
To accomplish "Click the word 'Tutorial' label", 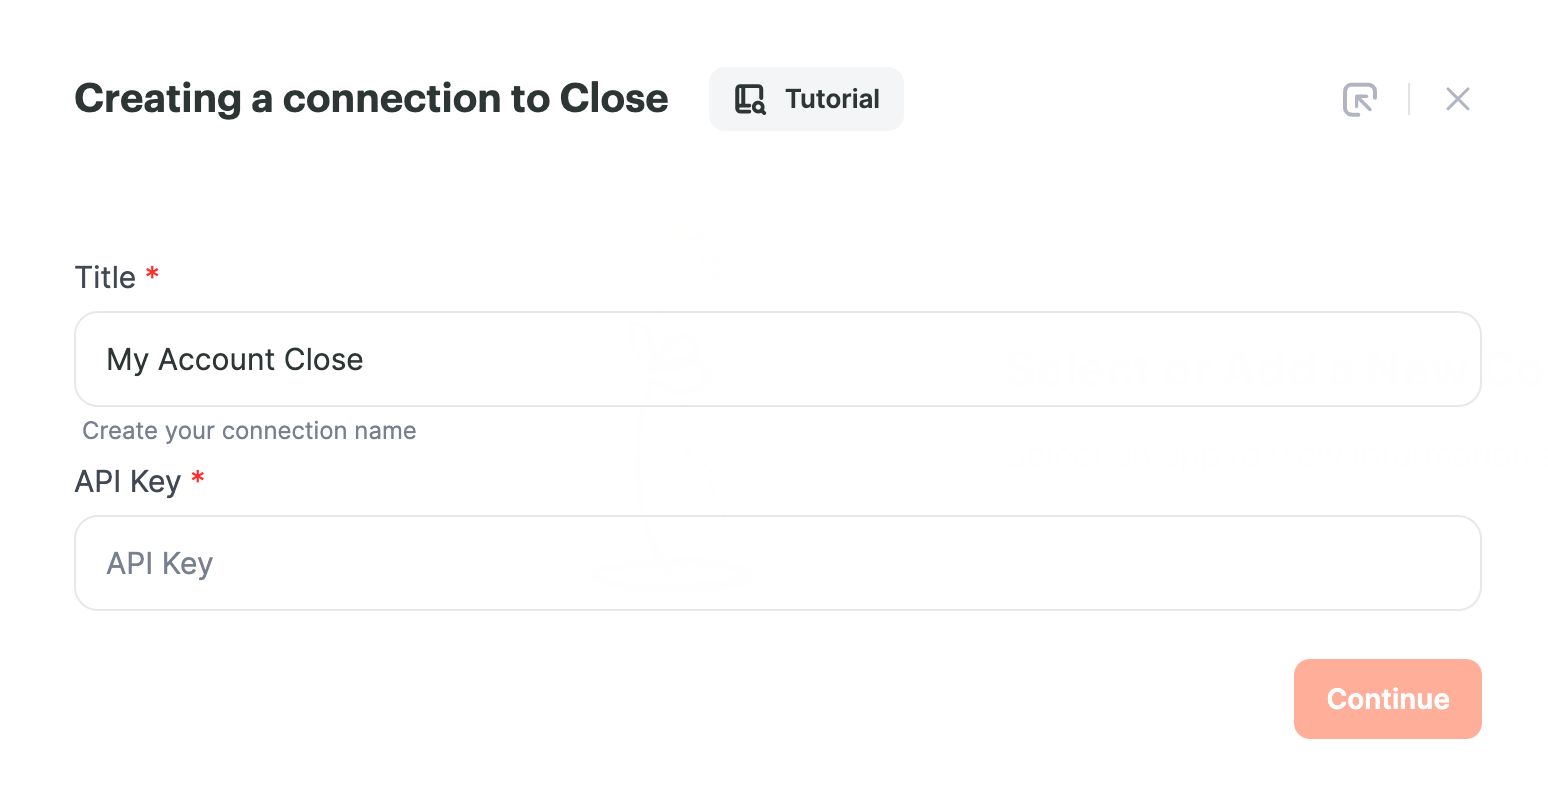I will click(x=832, y=99).
